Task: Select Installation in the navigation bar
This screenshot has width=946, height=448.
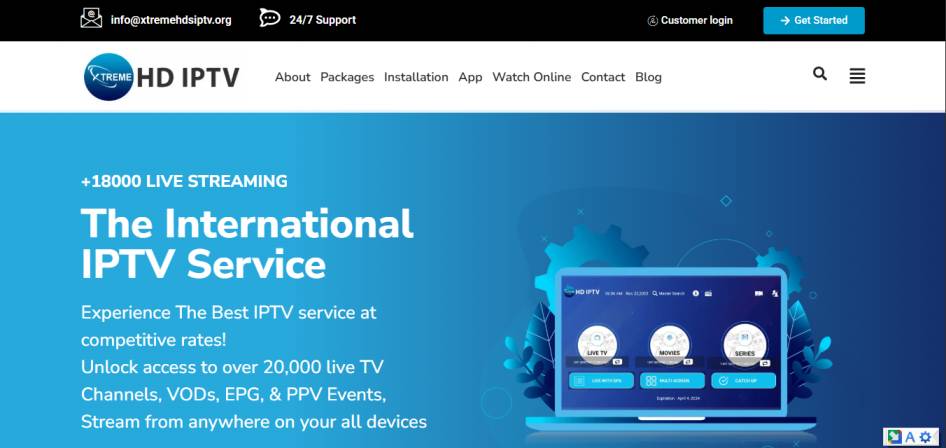Action: click(416, 77)
